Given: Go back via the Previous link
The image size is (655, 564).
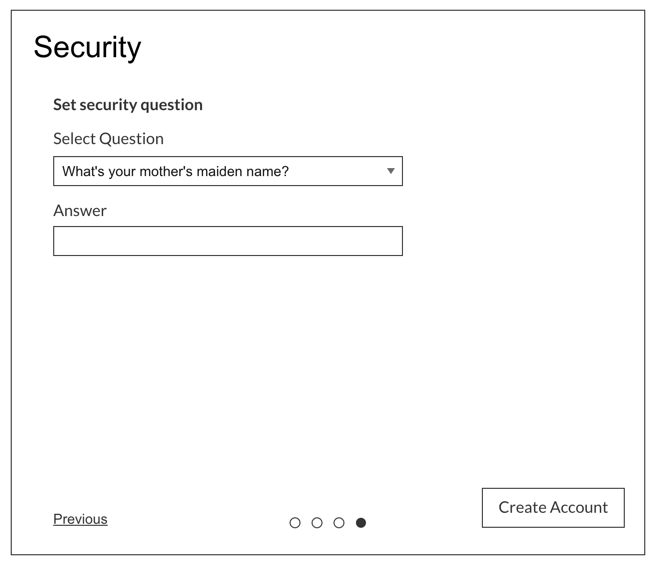Looking at the screenshot, I should [80, 519].
